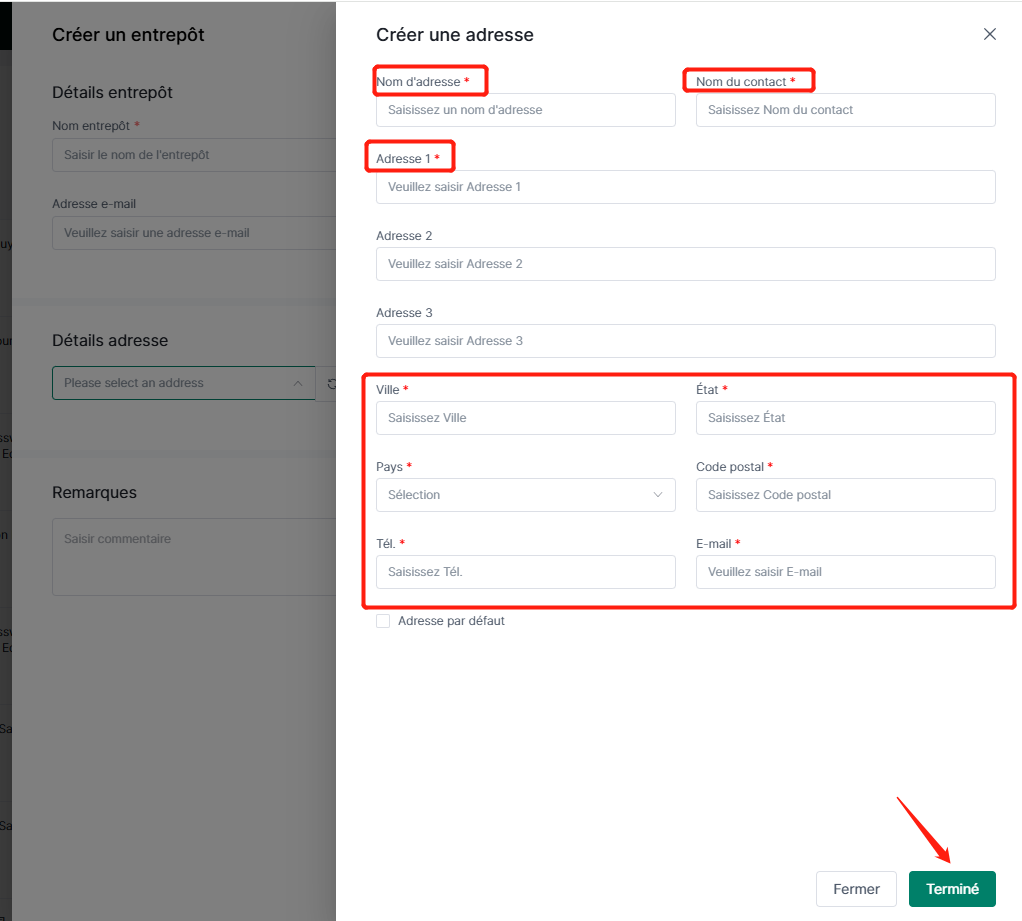Click the E-mail field in address form

[x=845, y=572]
